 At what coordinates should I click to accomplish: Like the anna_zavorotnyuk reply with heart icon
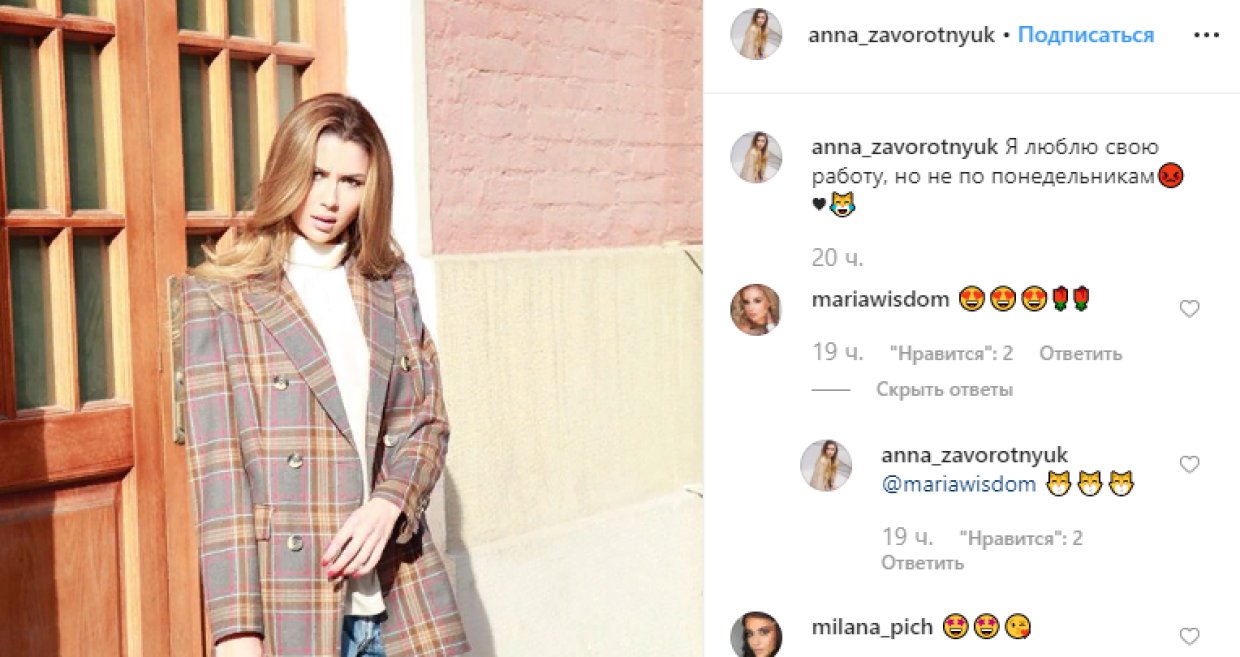click(1189, 465)
